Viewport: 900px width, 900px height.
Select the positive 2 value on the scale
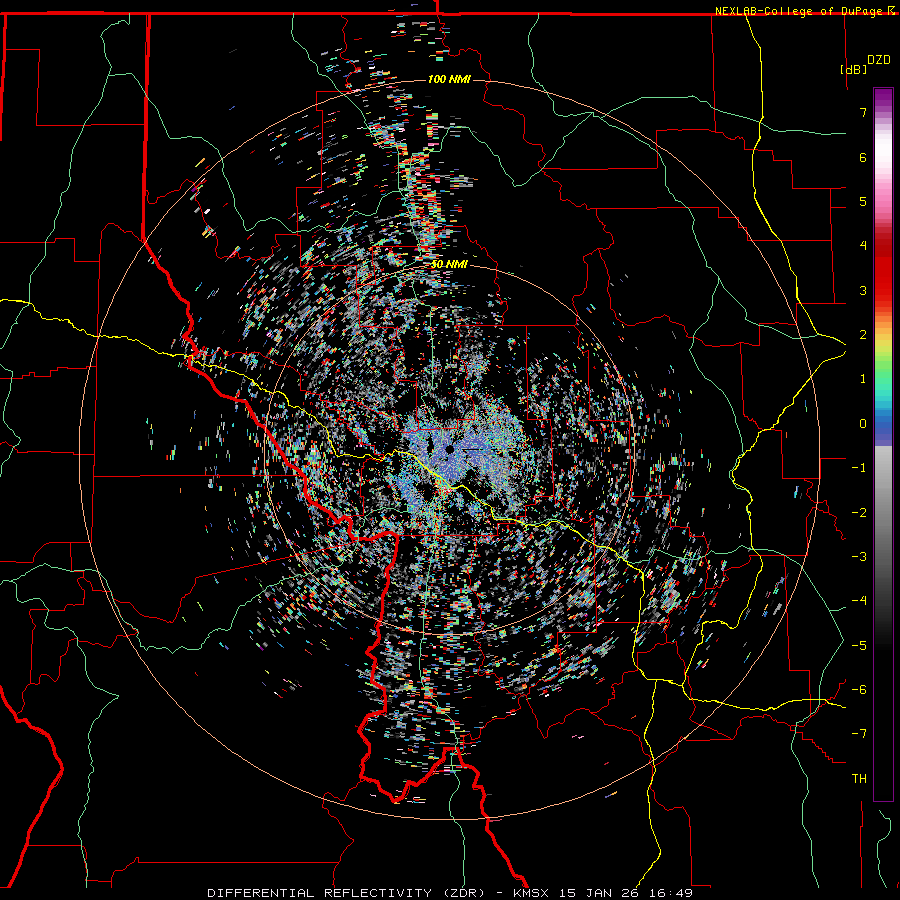point(863,335)
